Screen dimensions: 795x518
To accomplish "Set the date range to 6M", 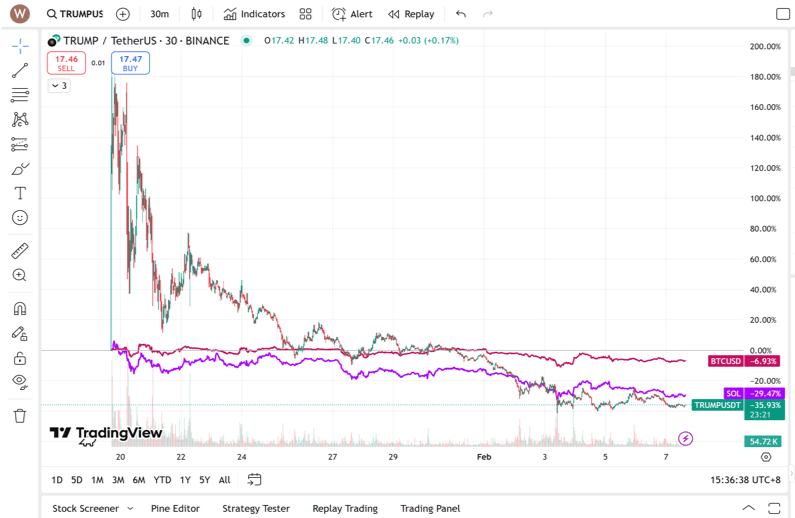I will coord(139,480).
